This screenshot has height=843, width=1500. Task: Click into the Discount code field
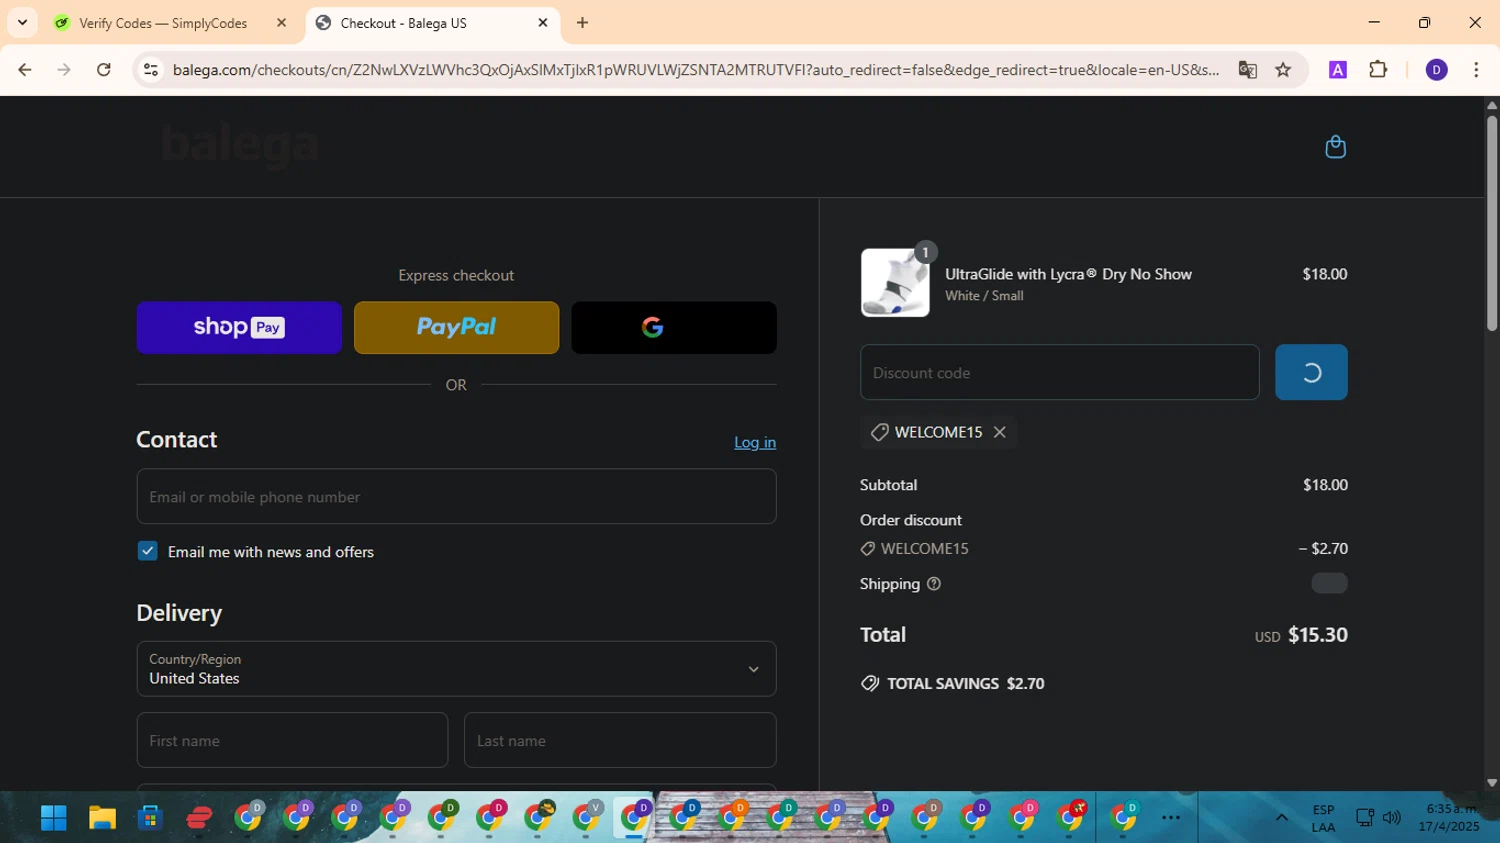[x=1059, y=372]
